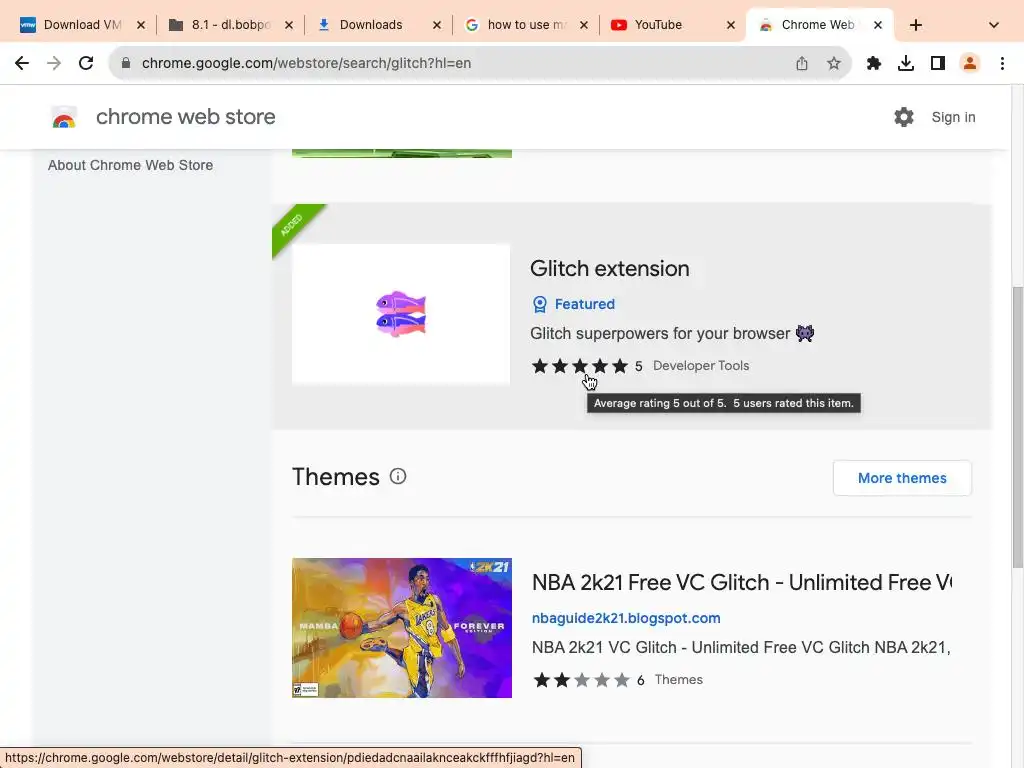The width and height of the screenshot is (1024, 768).
Task: Switch to the 8.1 - dl.bobpo tab
Action: (x=229, y=25)
